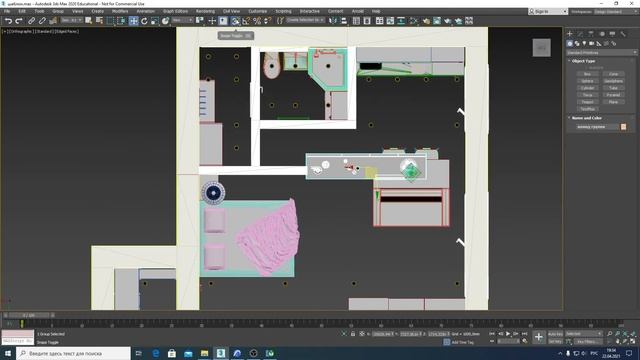Image resolution: width=640 pixels, height=360 pixels.
Task: Click the object color swatch
Action: pos(623,127)
